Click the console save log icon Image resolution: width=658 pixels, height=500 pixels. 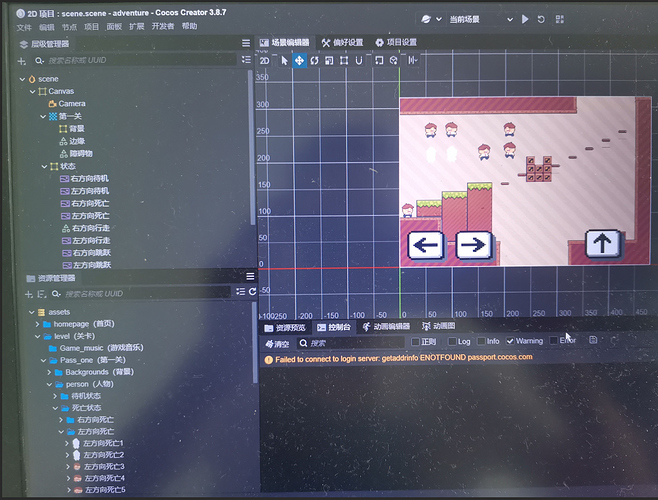tap(593, 340)
